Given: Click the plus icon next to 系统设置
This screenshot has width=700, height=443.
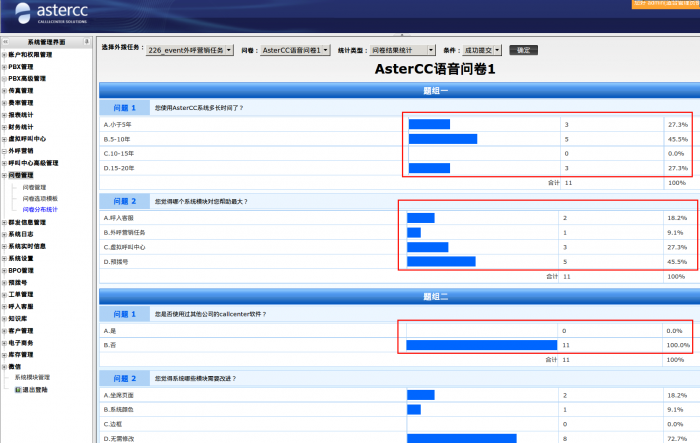Looking at the screenshot, I should coord(4,258).
